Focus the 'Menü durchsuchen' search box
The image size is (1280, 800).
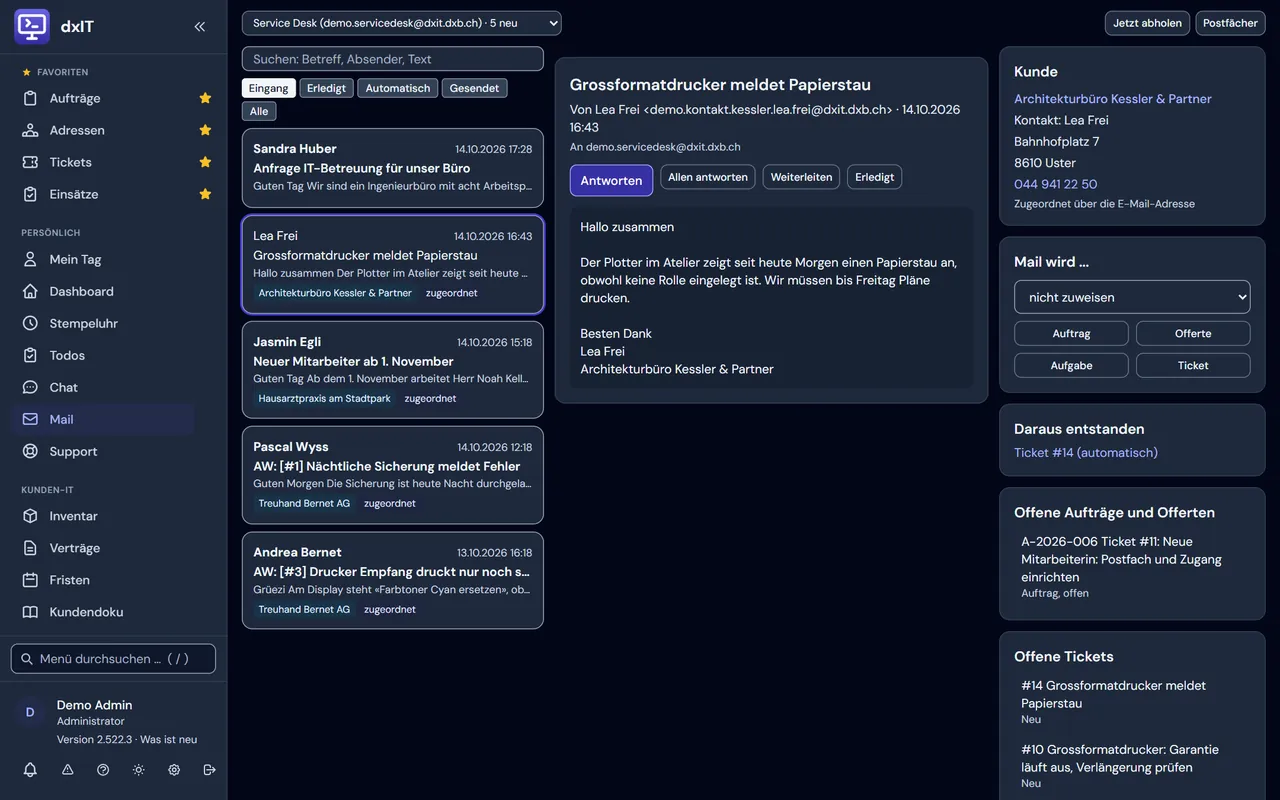pyautogui.click(x=113, y=659)
